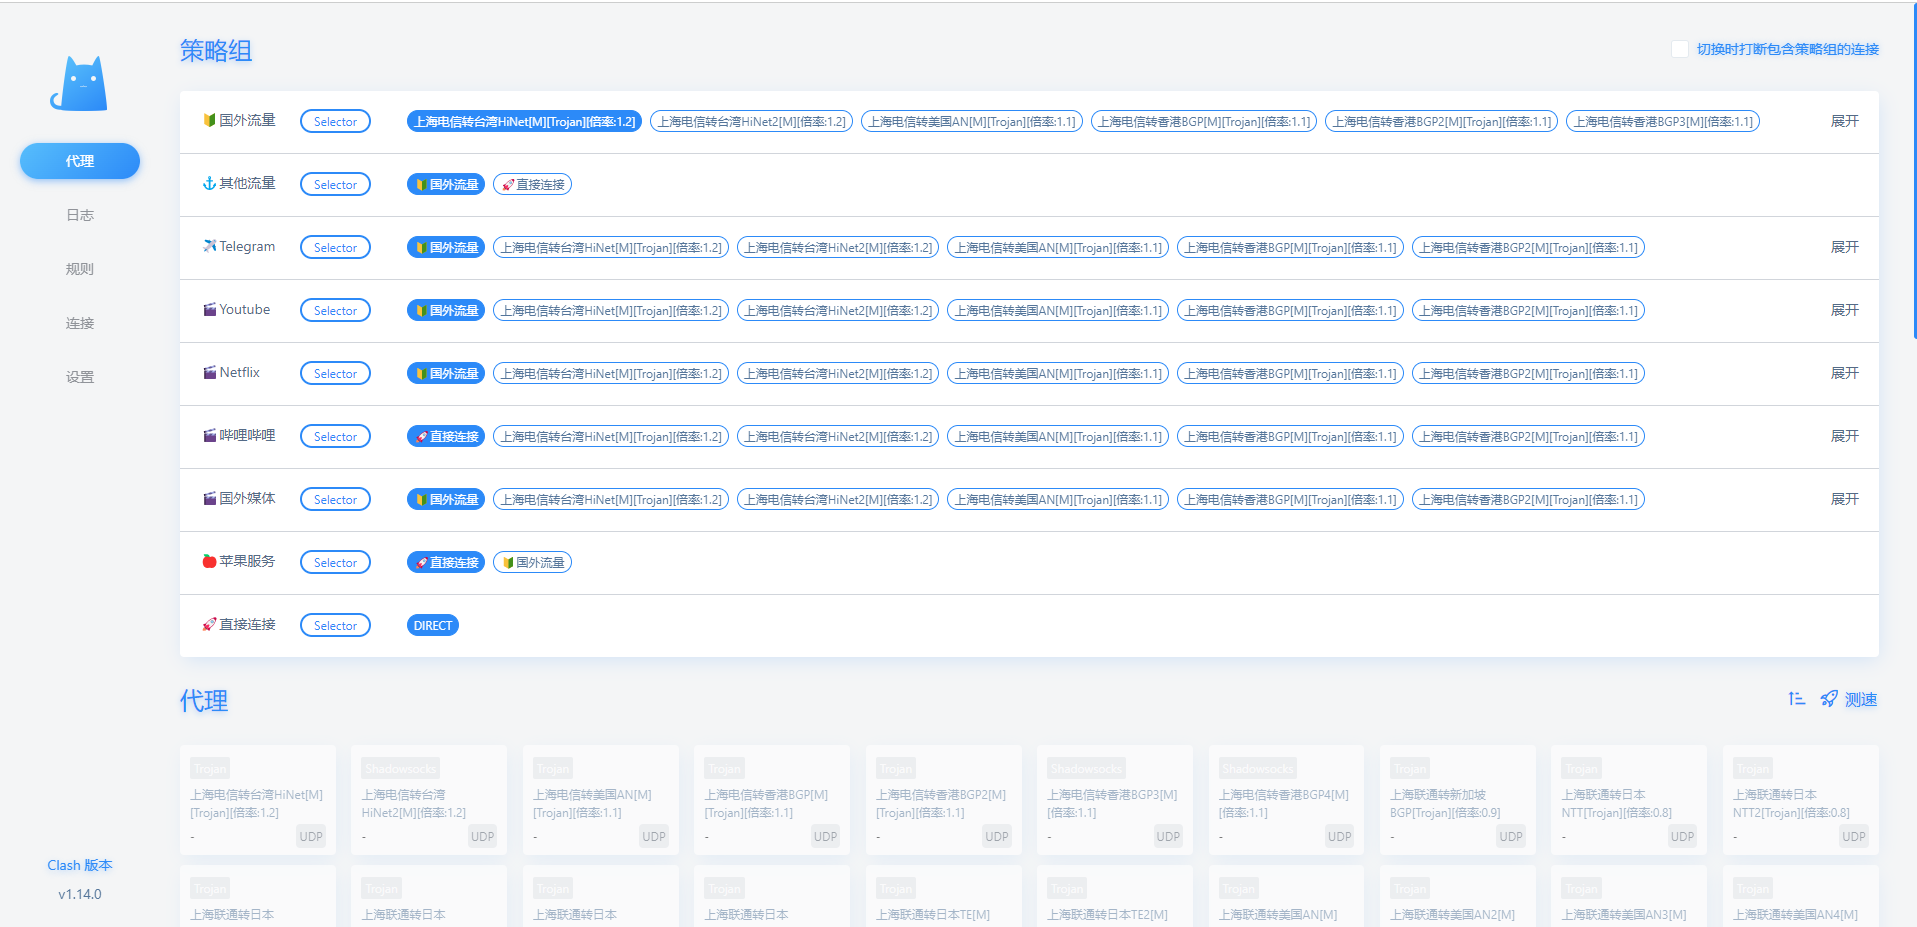Click the v1.14.0 version text
Screen dimensions: 1917x927
tap(80, 894)
